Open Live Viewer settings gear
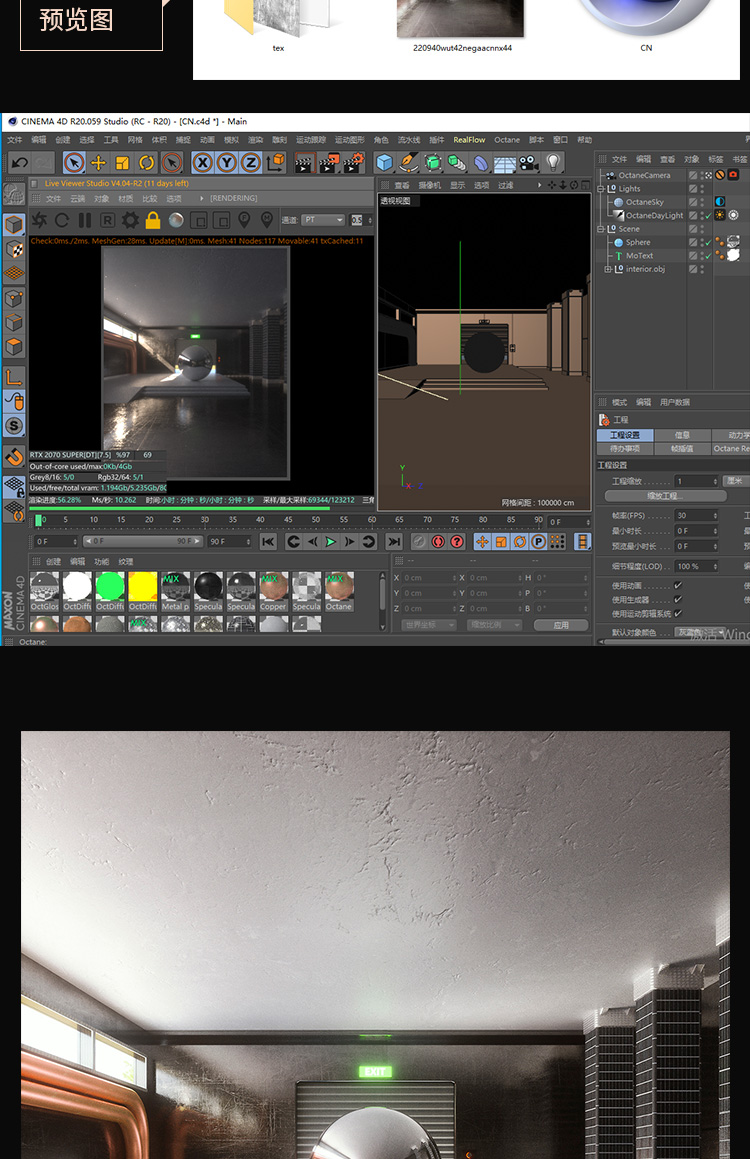The width and height of the screenshot is (750, 1159). coord(130,220)
